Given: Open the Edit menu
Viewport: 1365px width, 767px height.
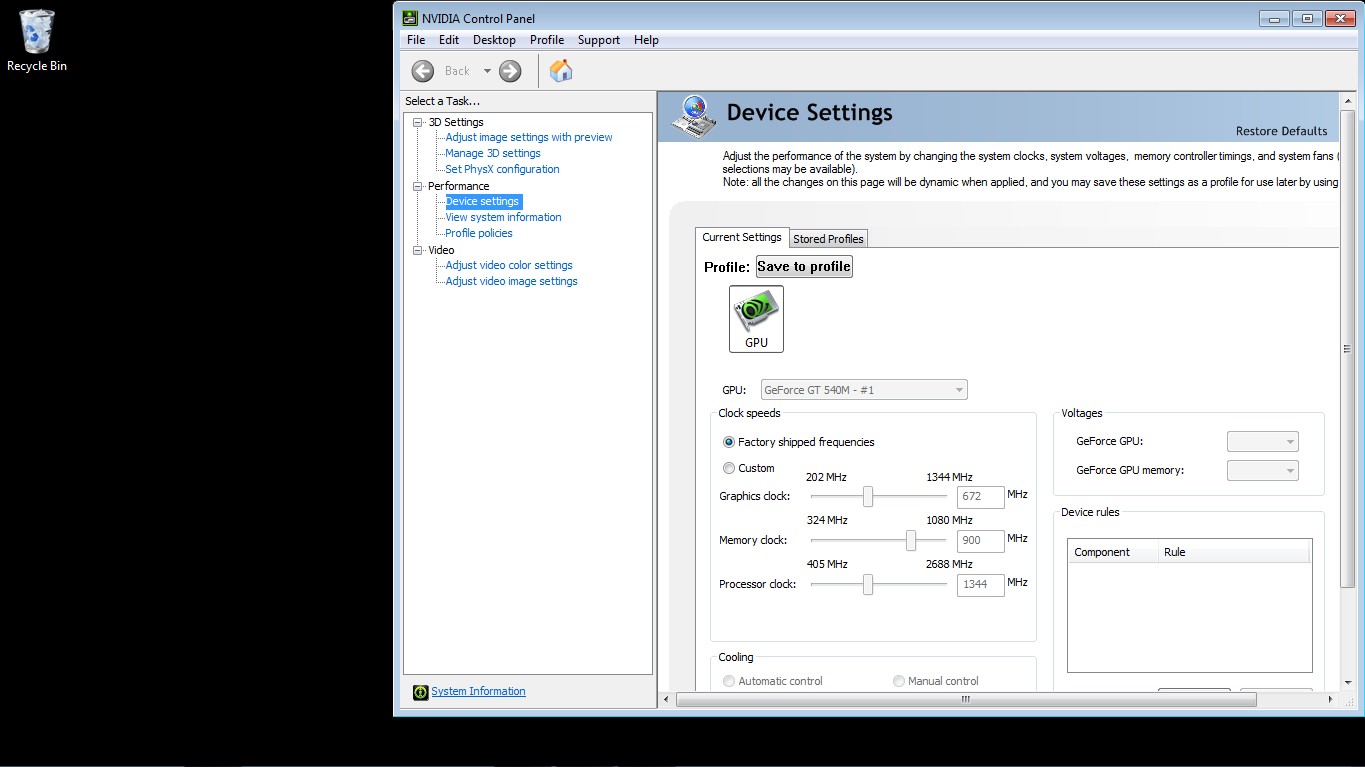Looking at the screenshot, I should point(449,40).
